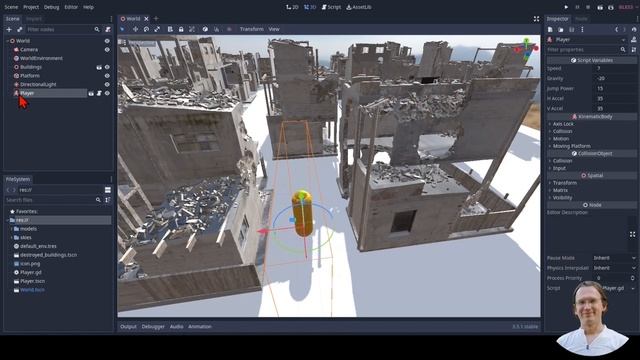The width and height of the screenshot is (640, 360).
Task: Open the Transform menu in the viewport toolbar
Action: coord(252,29)
